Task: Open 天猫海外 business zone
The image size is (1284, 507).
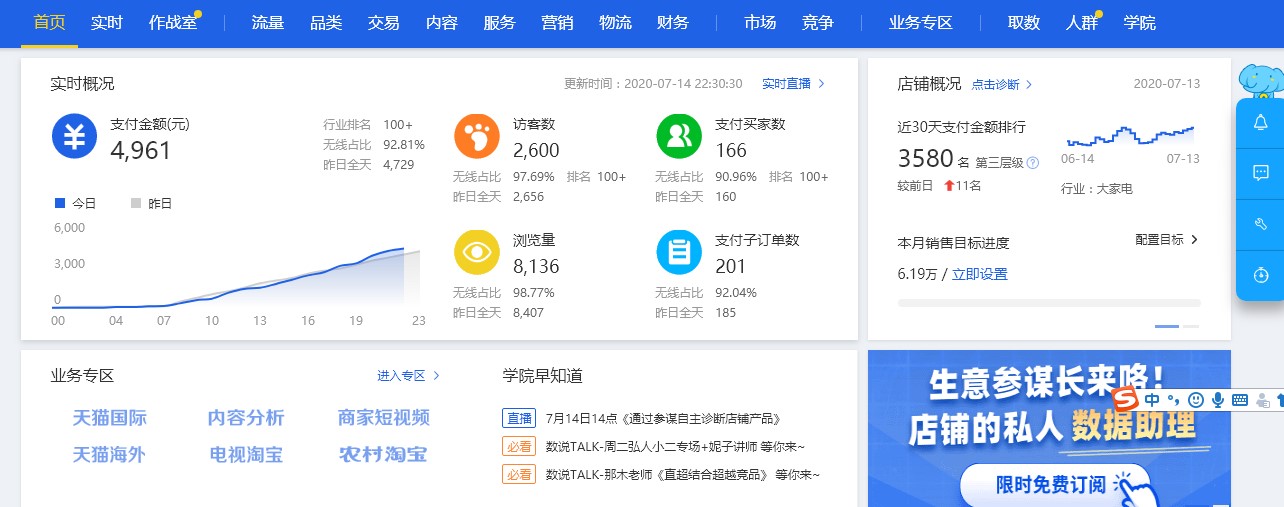Action: click(109, 455)
